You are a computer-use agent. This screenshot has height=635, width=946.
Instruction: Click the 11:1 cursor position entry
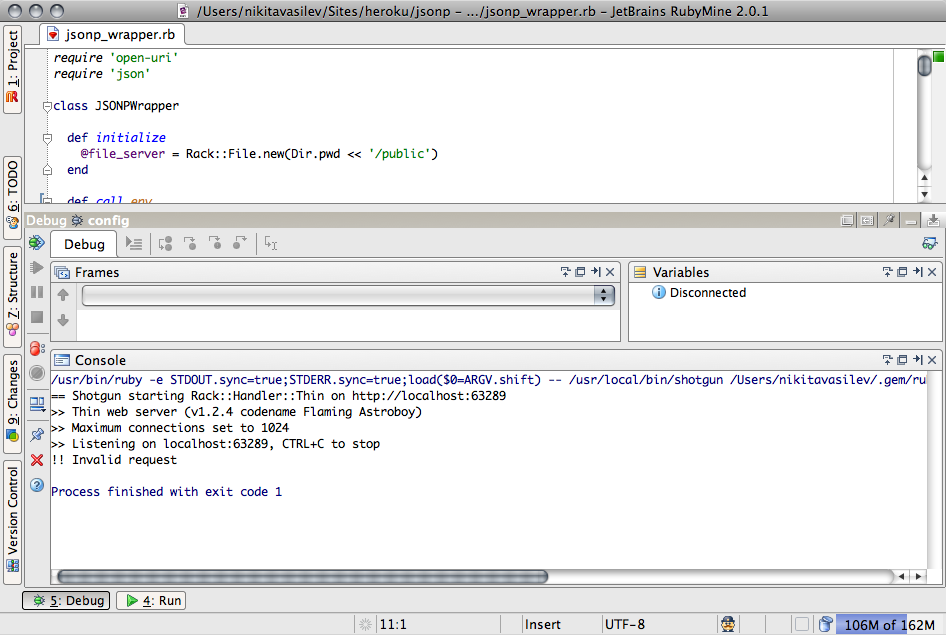tap(393, 625)
